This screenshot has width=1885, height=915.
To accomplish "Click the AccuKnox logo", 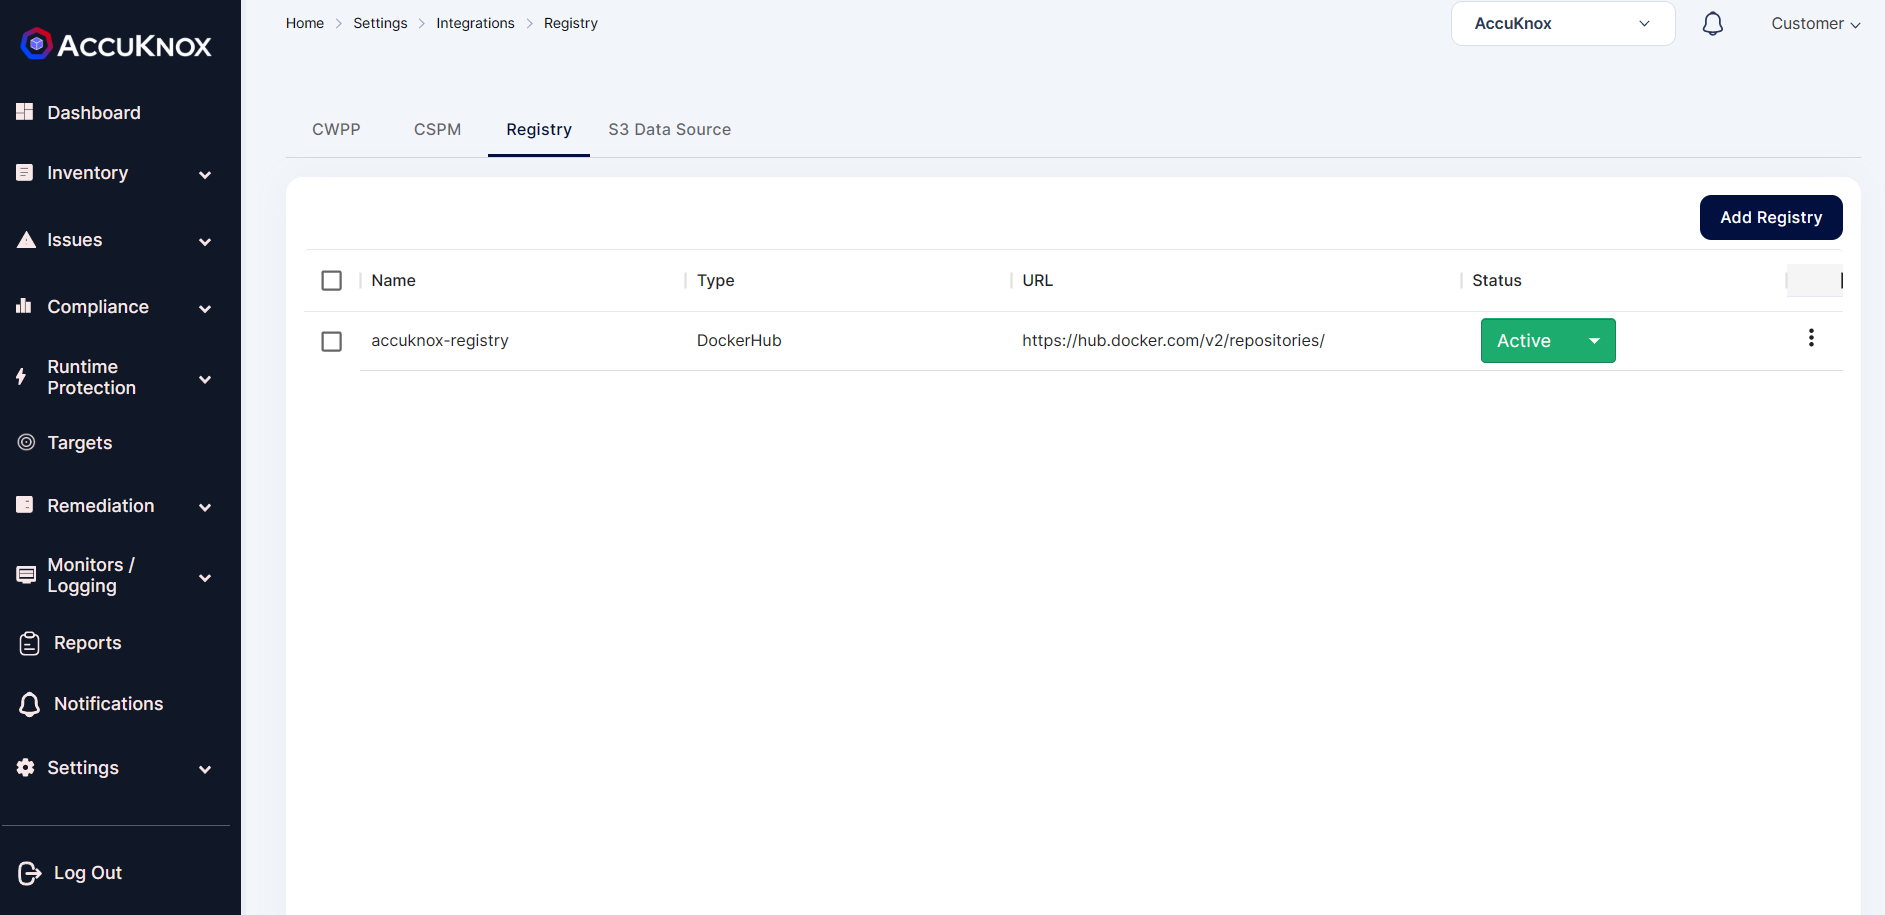I will [x=116, y=44].
